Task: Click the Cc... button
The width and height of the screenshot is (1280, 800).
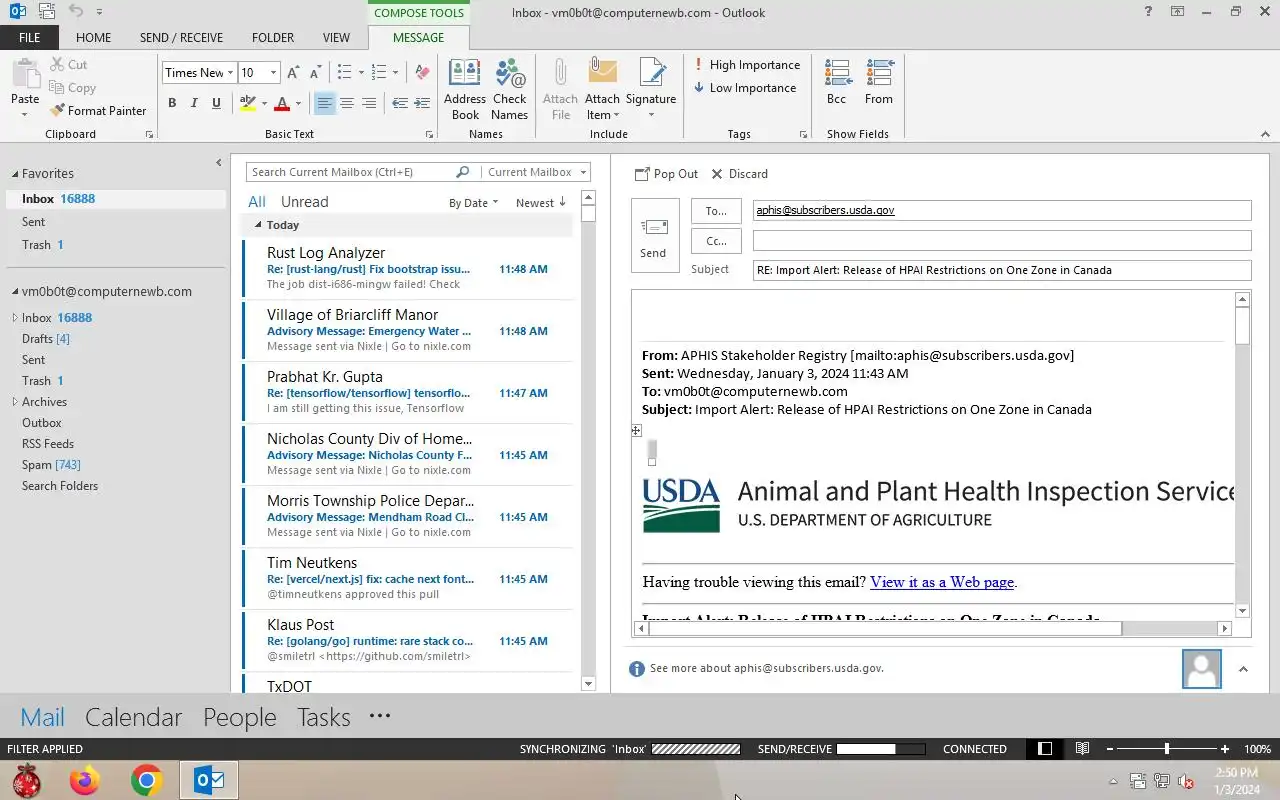Action: pyautogui.click(x=716, y=241)
